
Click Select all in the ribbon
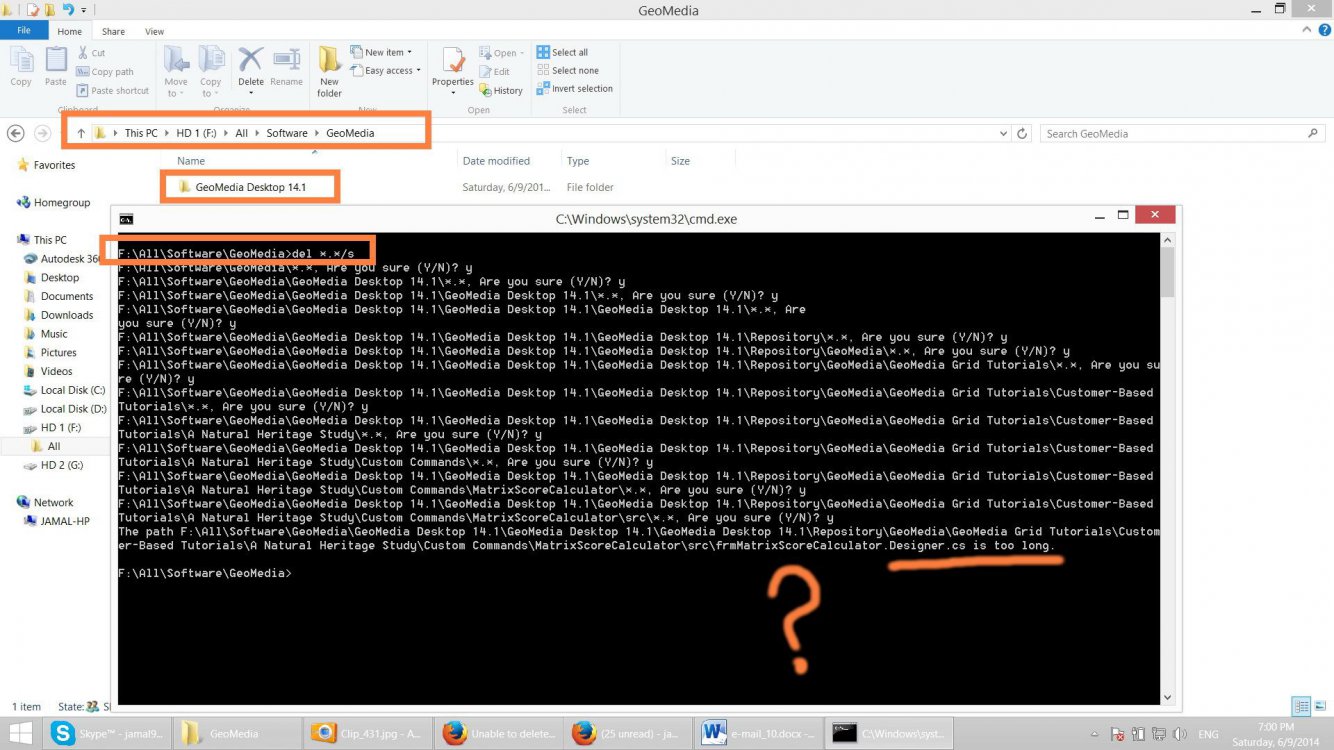pyautogui.click(x=562, y=52)
